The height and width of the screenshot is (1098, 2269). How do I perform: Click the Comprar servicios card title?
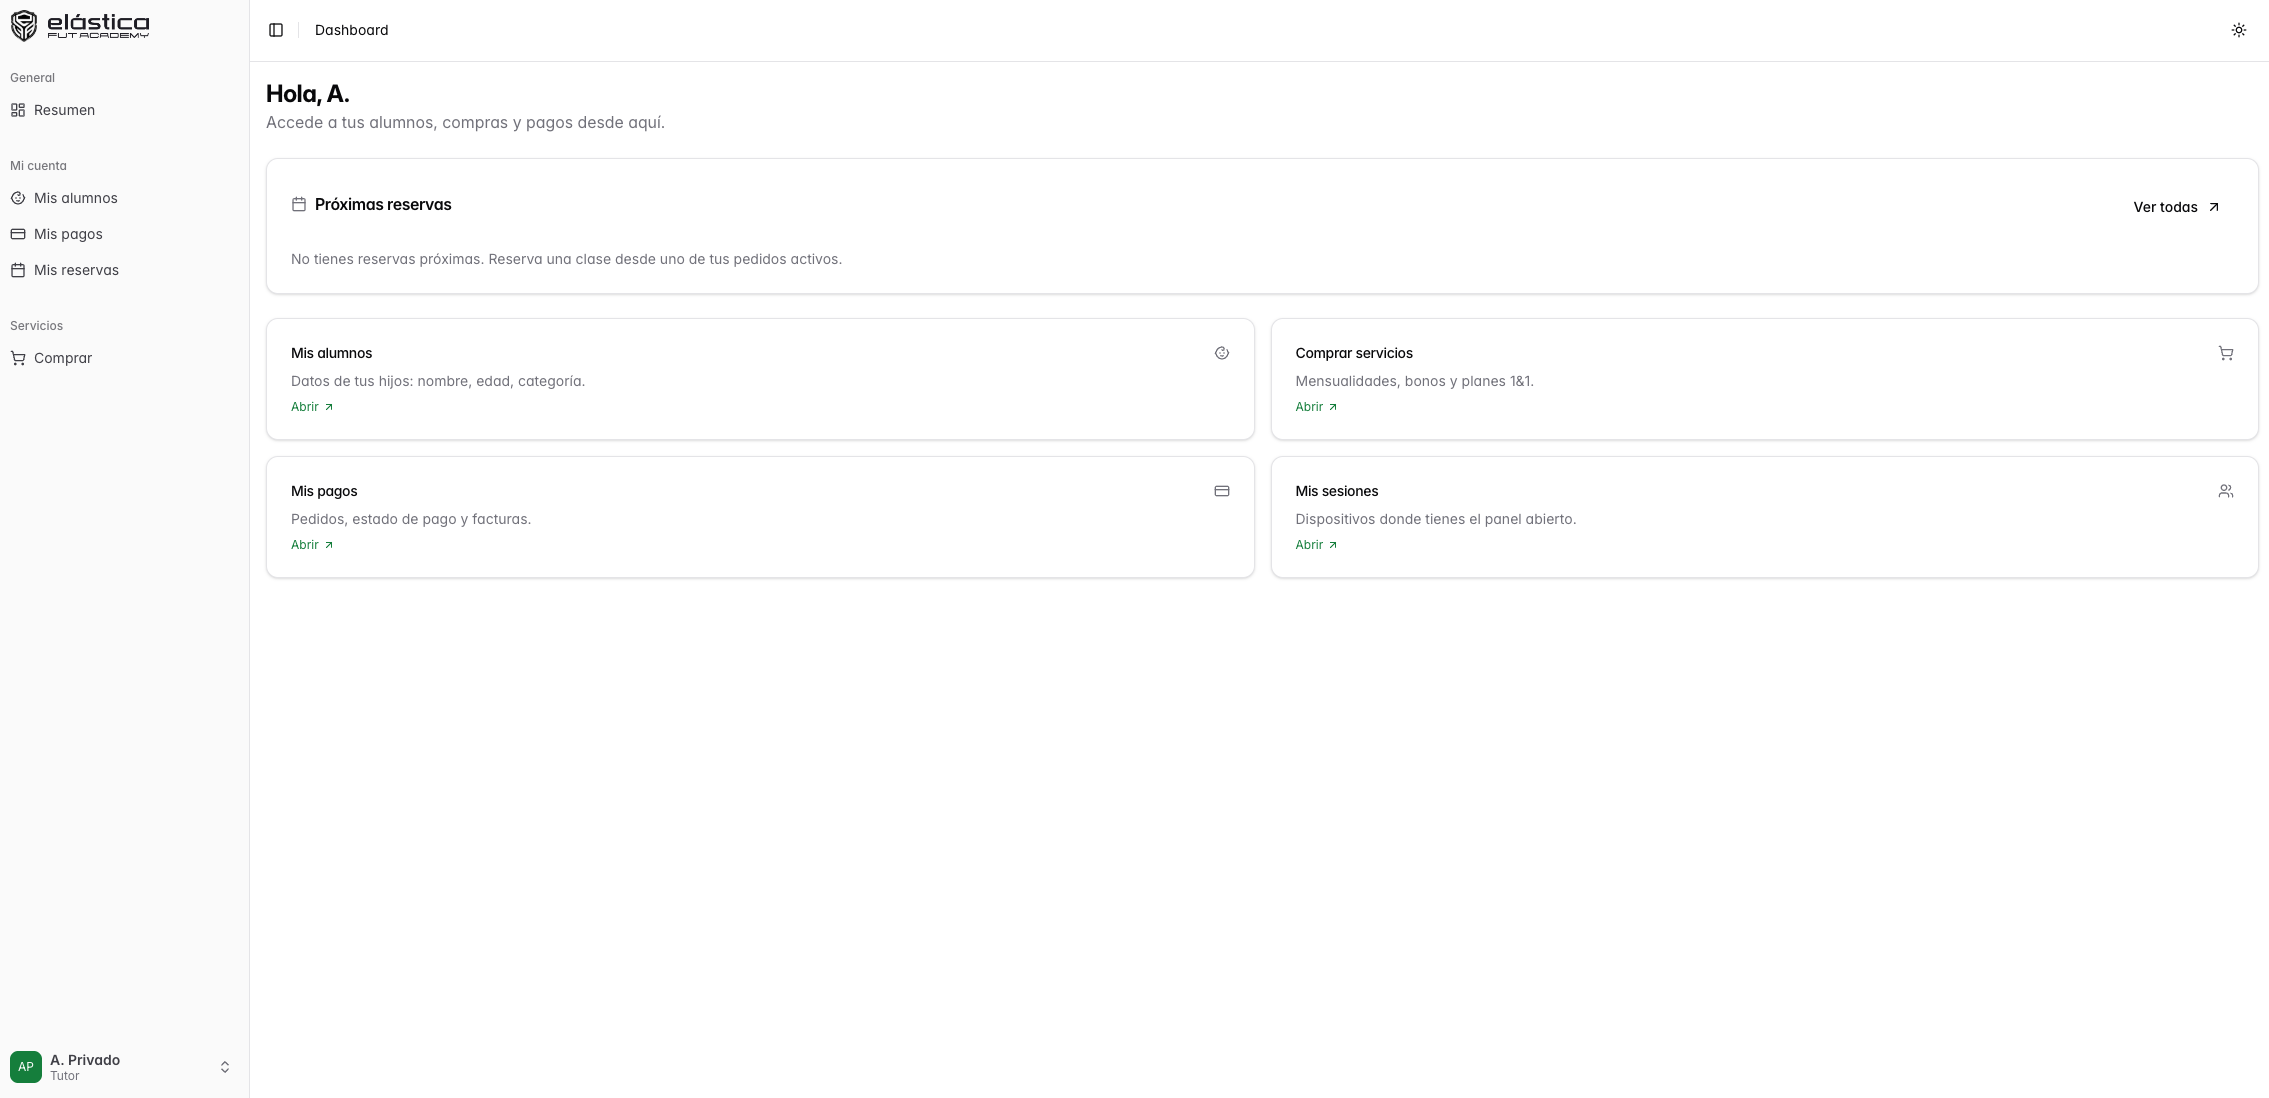(x=1354, y=353)
